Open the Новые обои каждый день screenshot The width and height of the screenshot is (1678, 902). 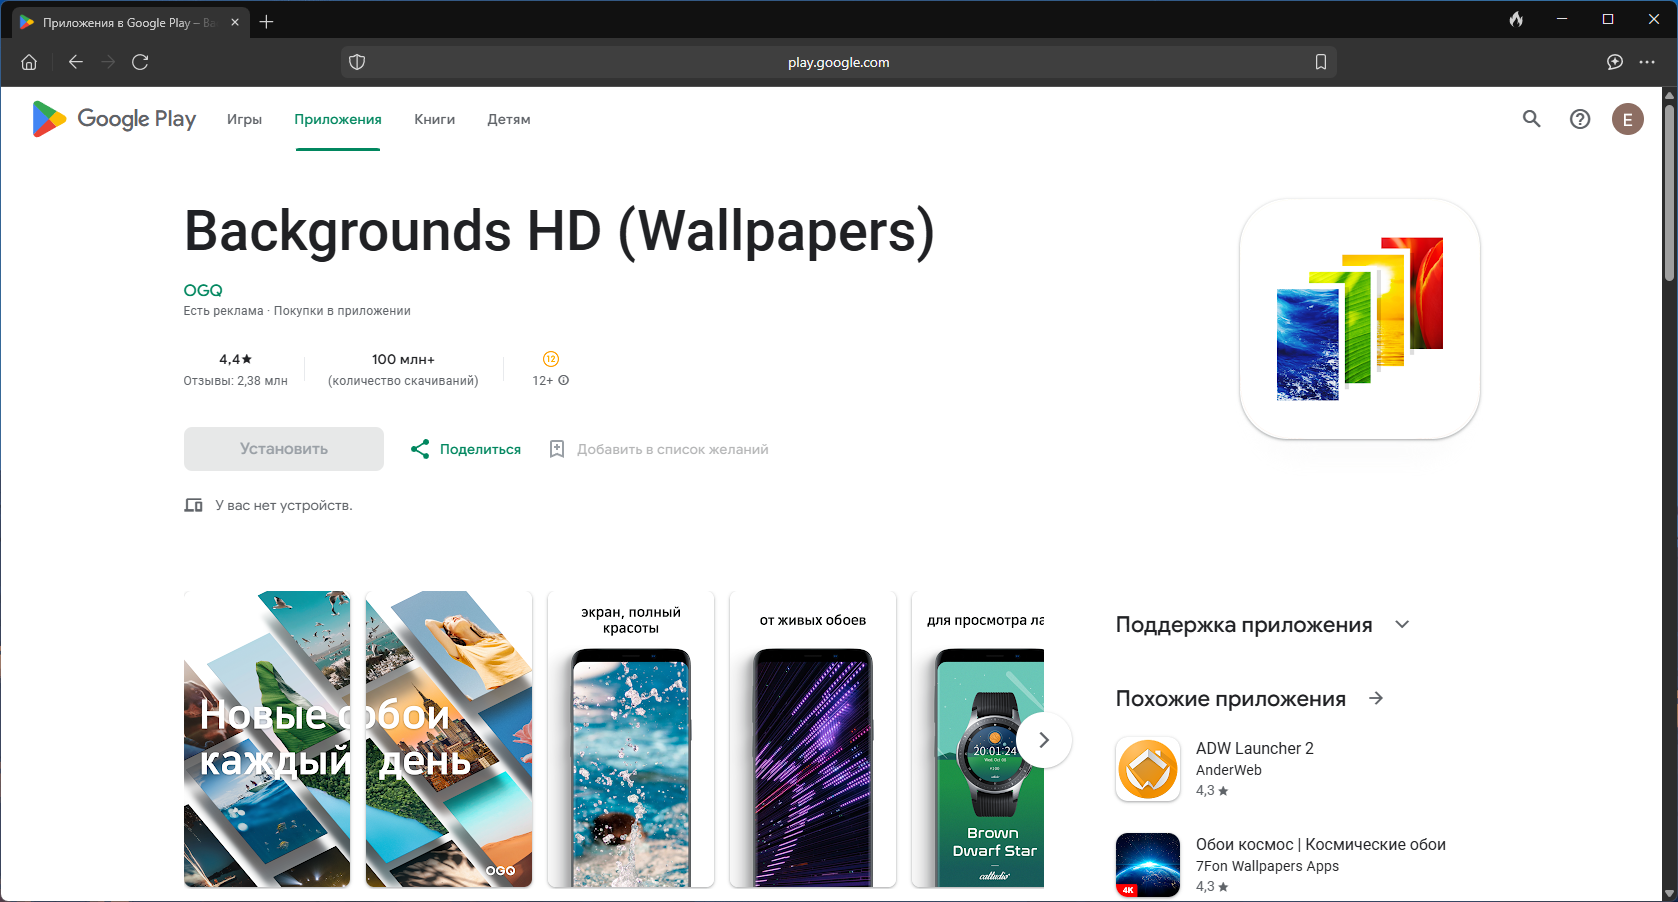pos(267,739)
